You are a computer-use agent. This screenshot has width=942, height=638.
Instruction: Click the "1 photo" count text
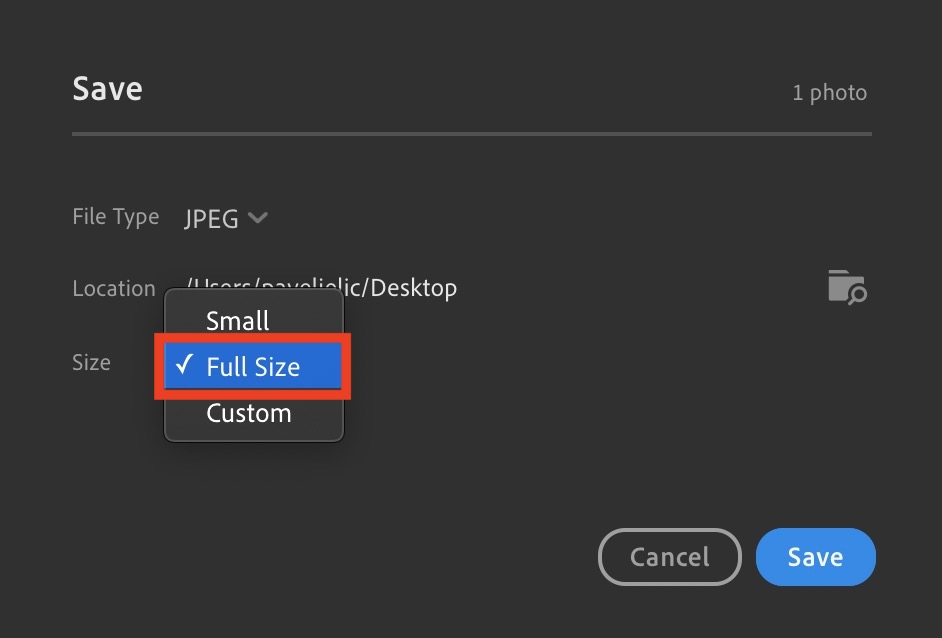829,93
